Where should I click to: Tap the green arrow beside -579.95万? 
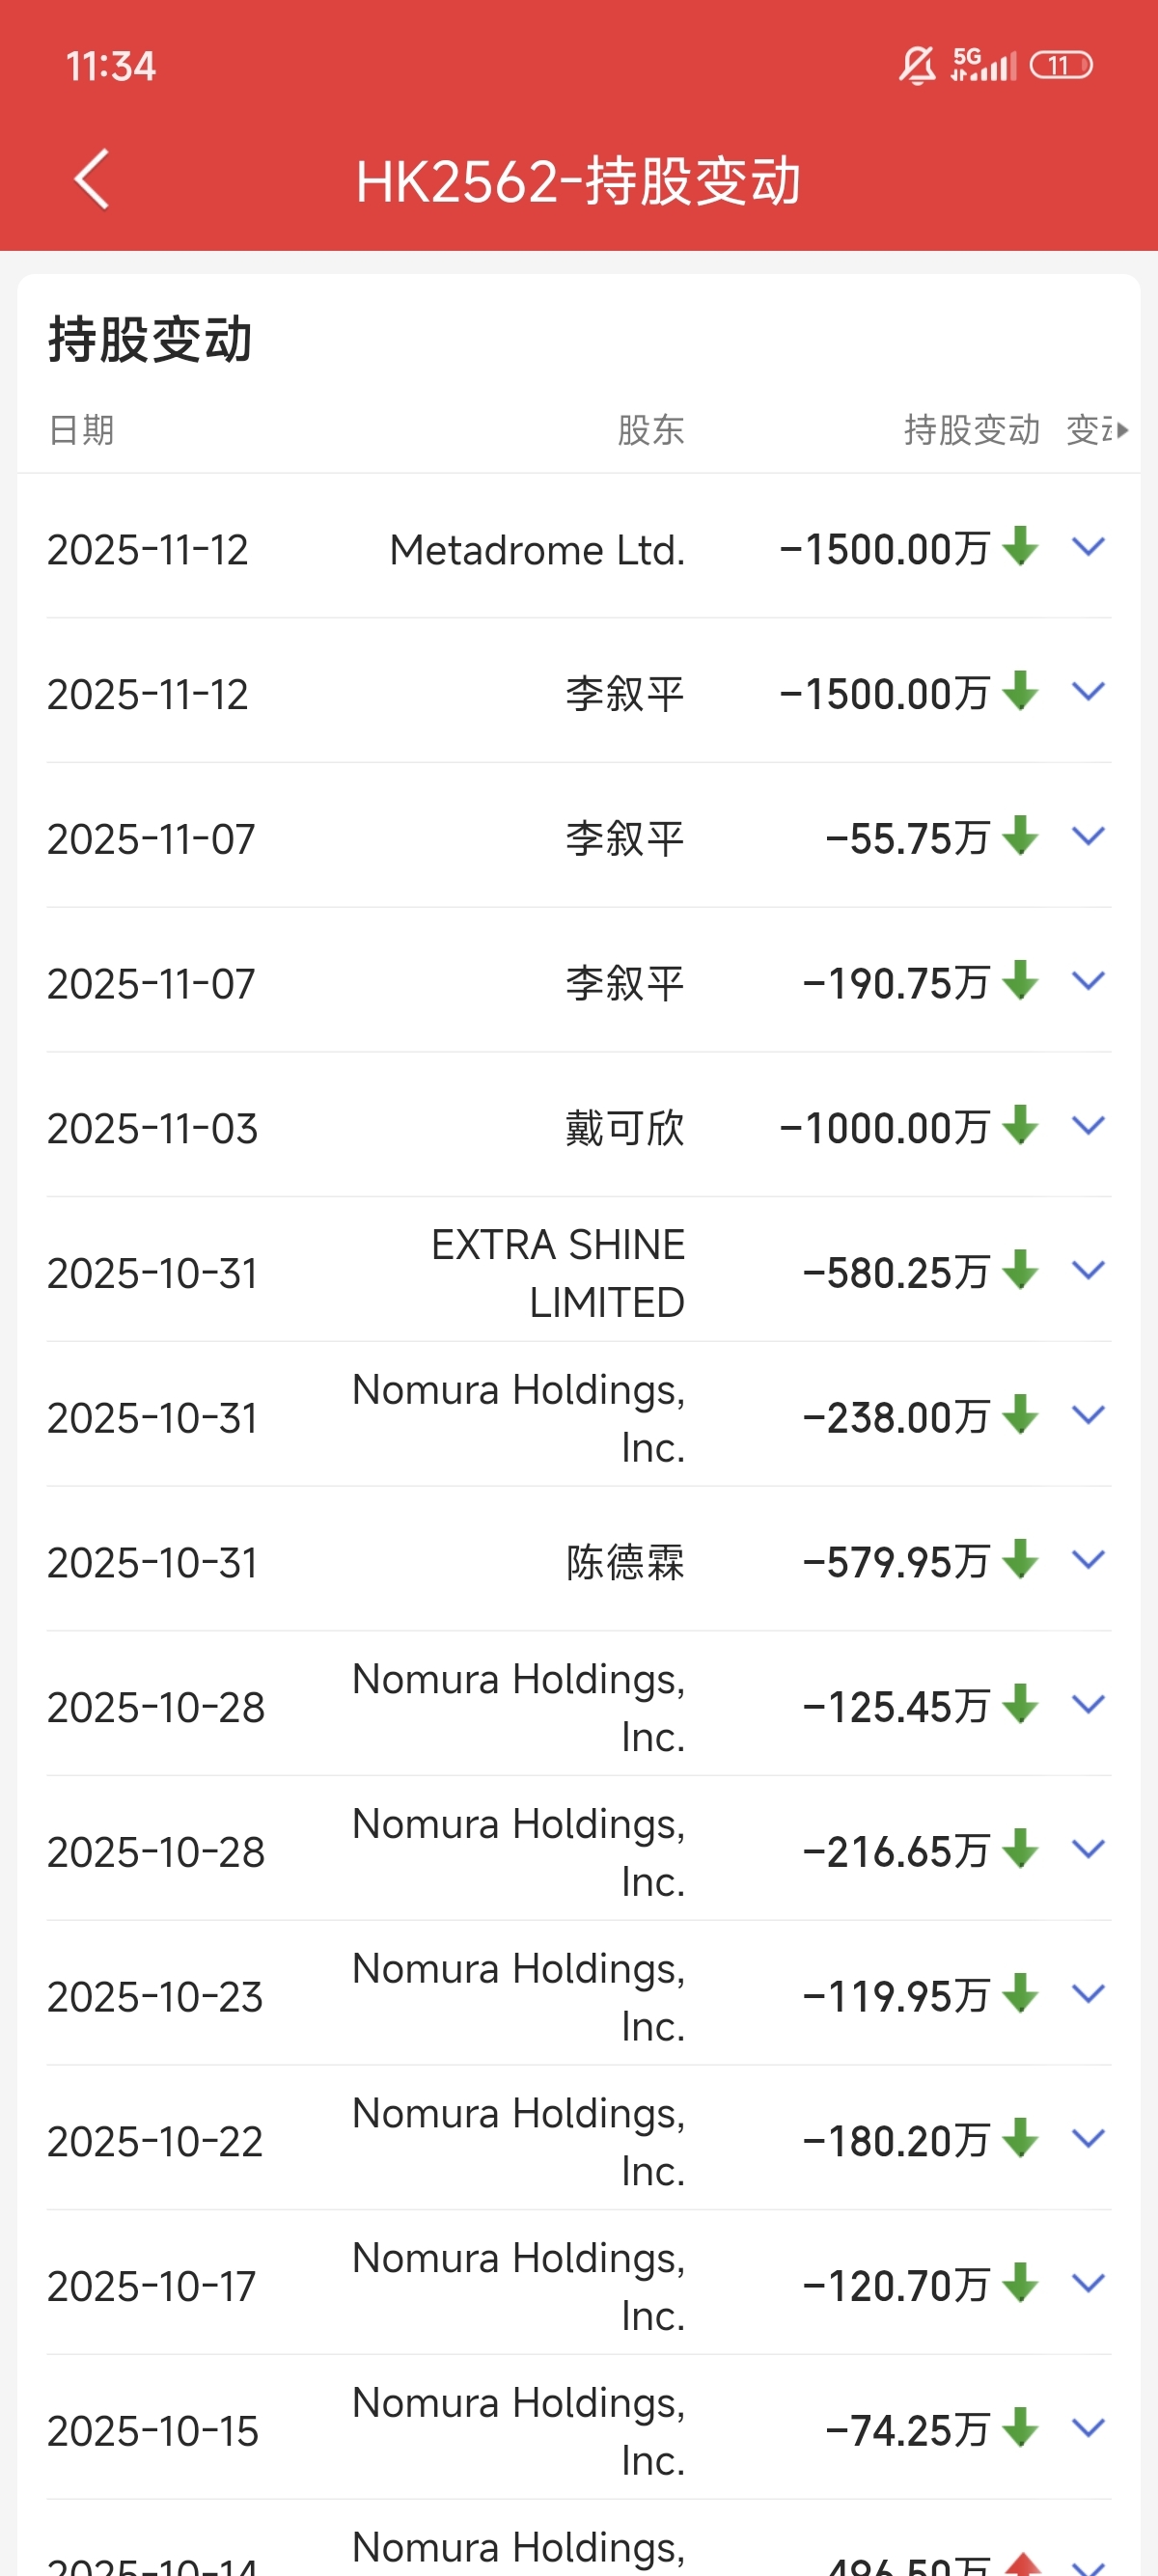(1020, 1559)
